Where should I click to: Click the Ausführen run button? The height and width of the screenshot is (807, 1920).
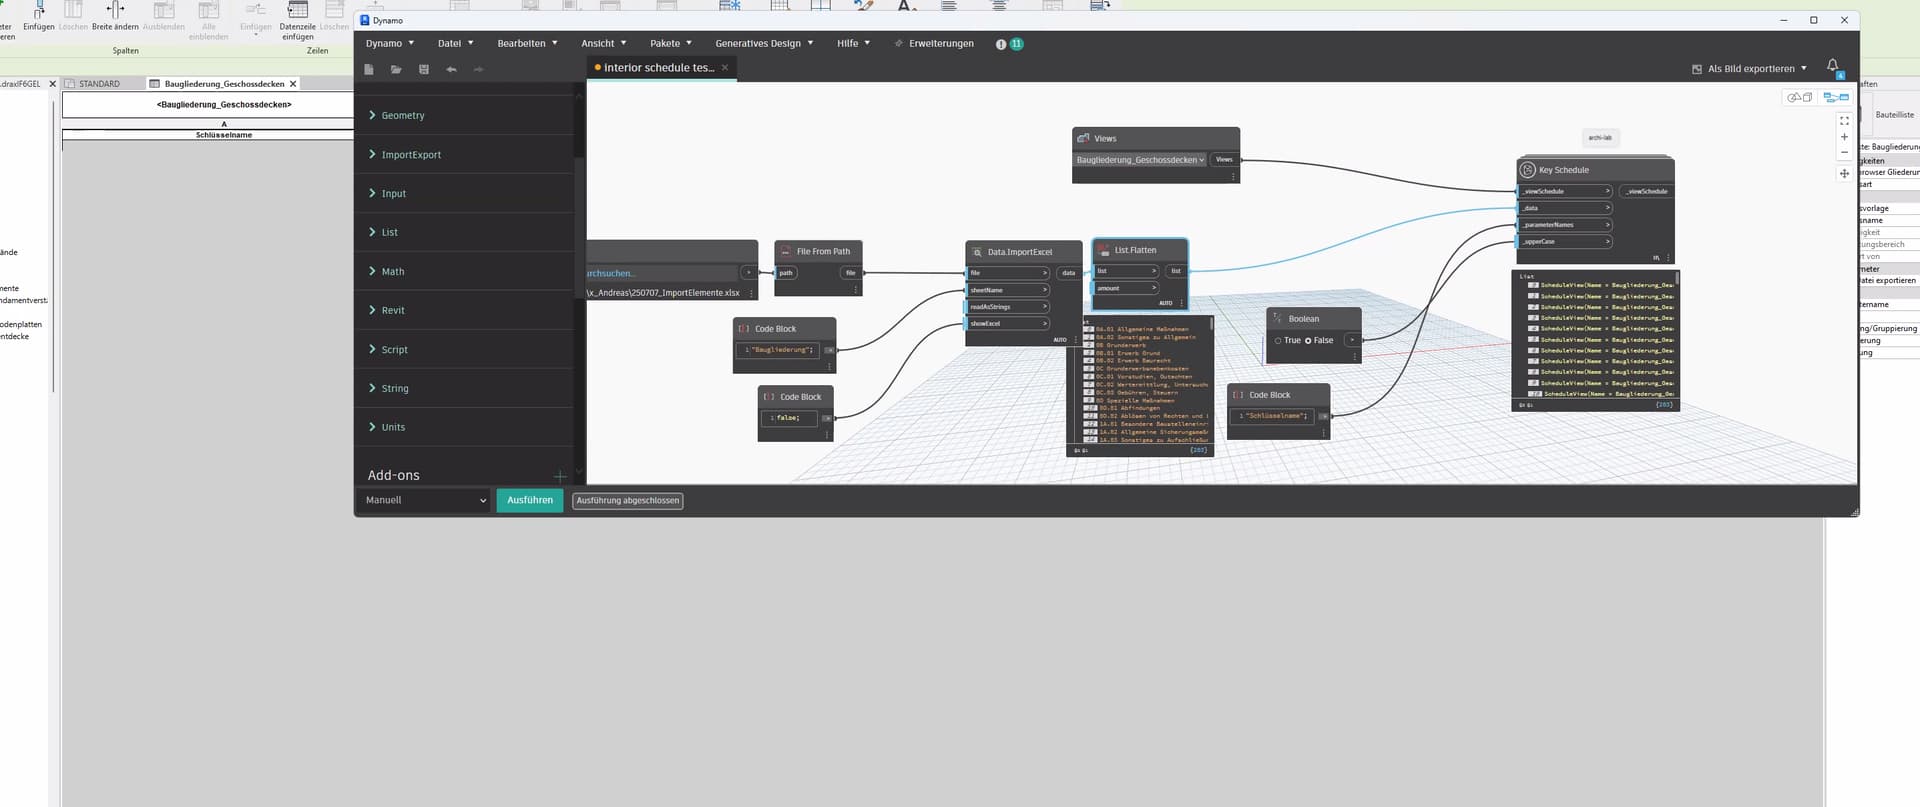point(530,500)
